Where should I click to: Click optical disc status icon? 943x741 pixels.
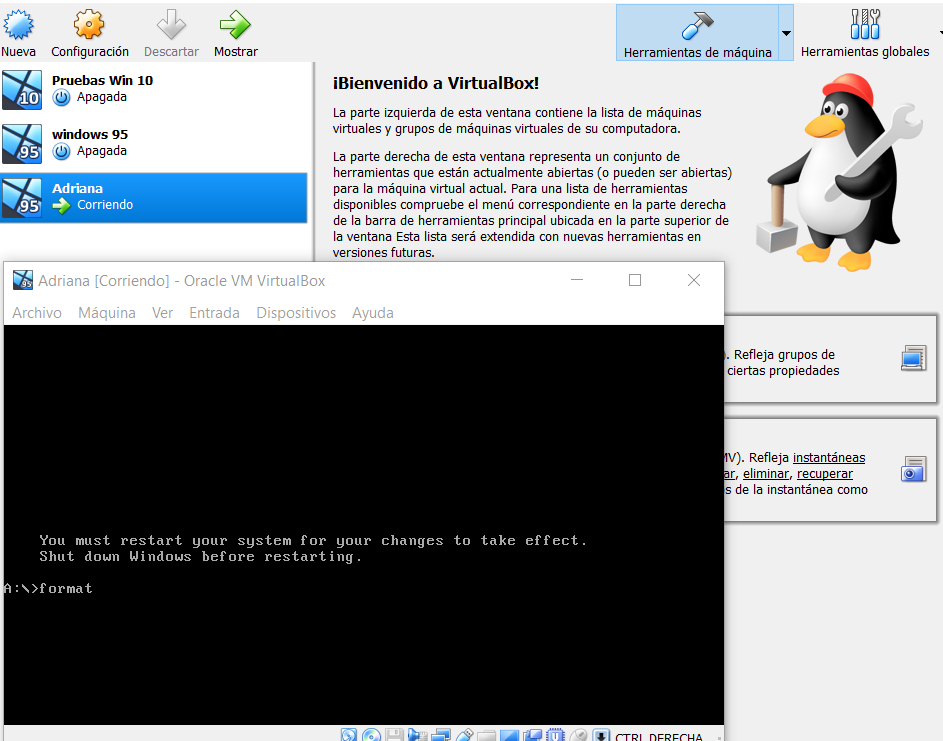371,734
